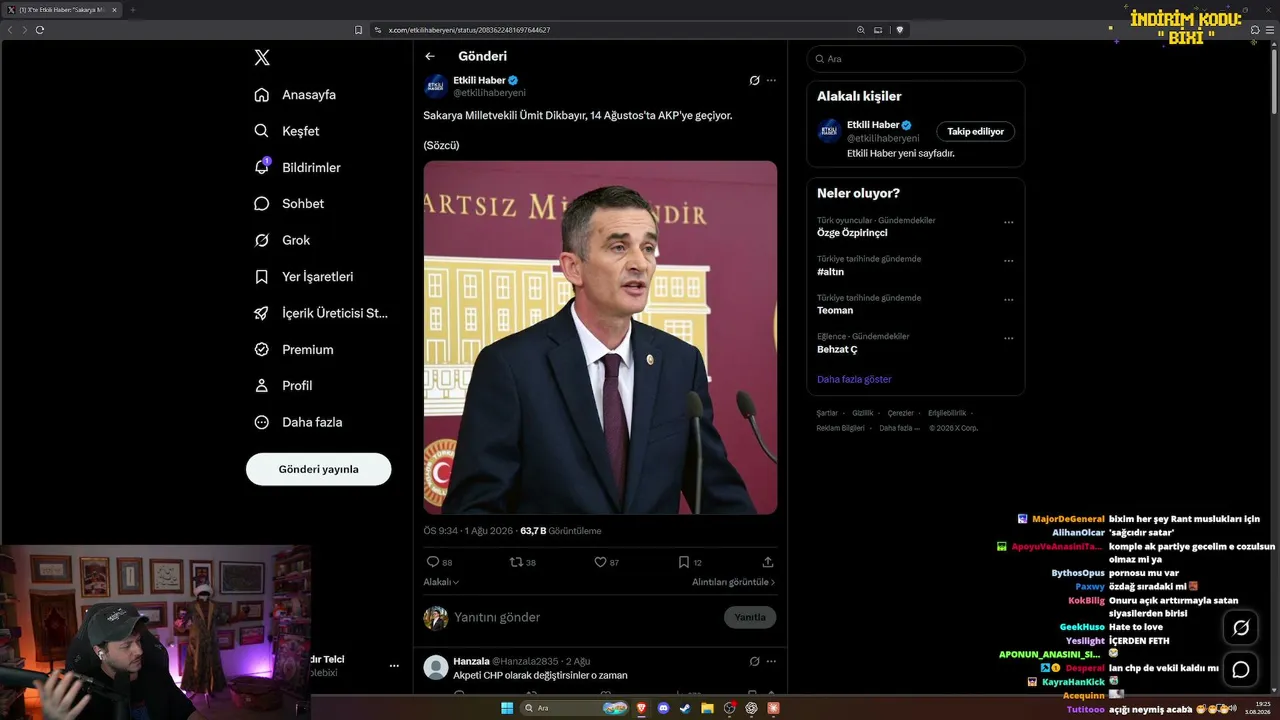
Task: Open File Explorer from the taskbar
Action: (707, 708)
